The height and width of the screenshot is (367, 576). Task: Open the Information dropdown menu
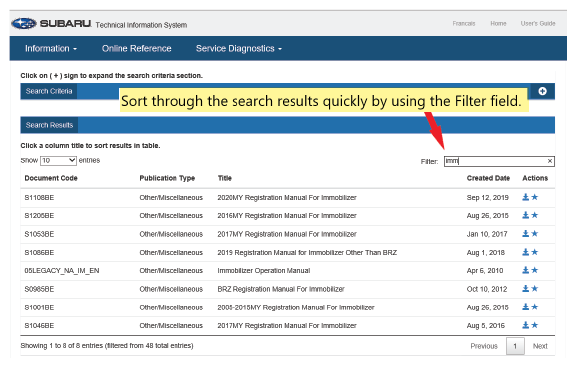click(x=51, y=48)
